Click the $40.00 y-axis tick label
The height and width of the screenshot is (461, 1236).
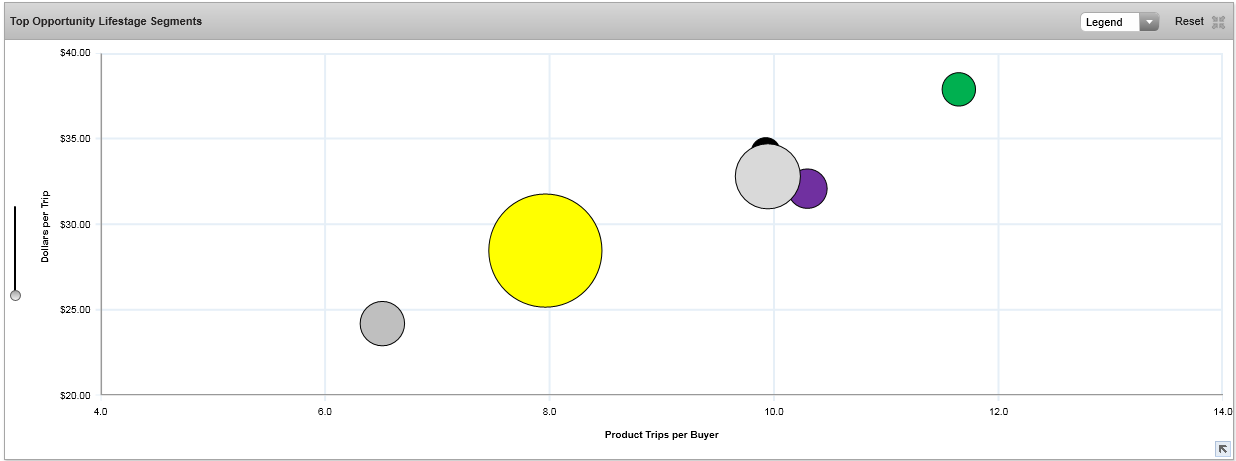[77, 52]
